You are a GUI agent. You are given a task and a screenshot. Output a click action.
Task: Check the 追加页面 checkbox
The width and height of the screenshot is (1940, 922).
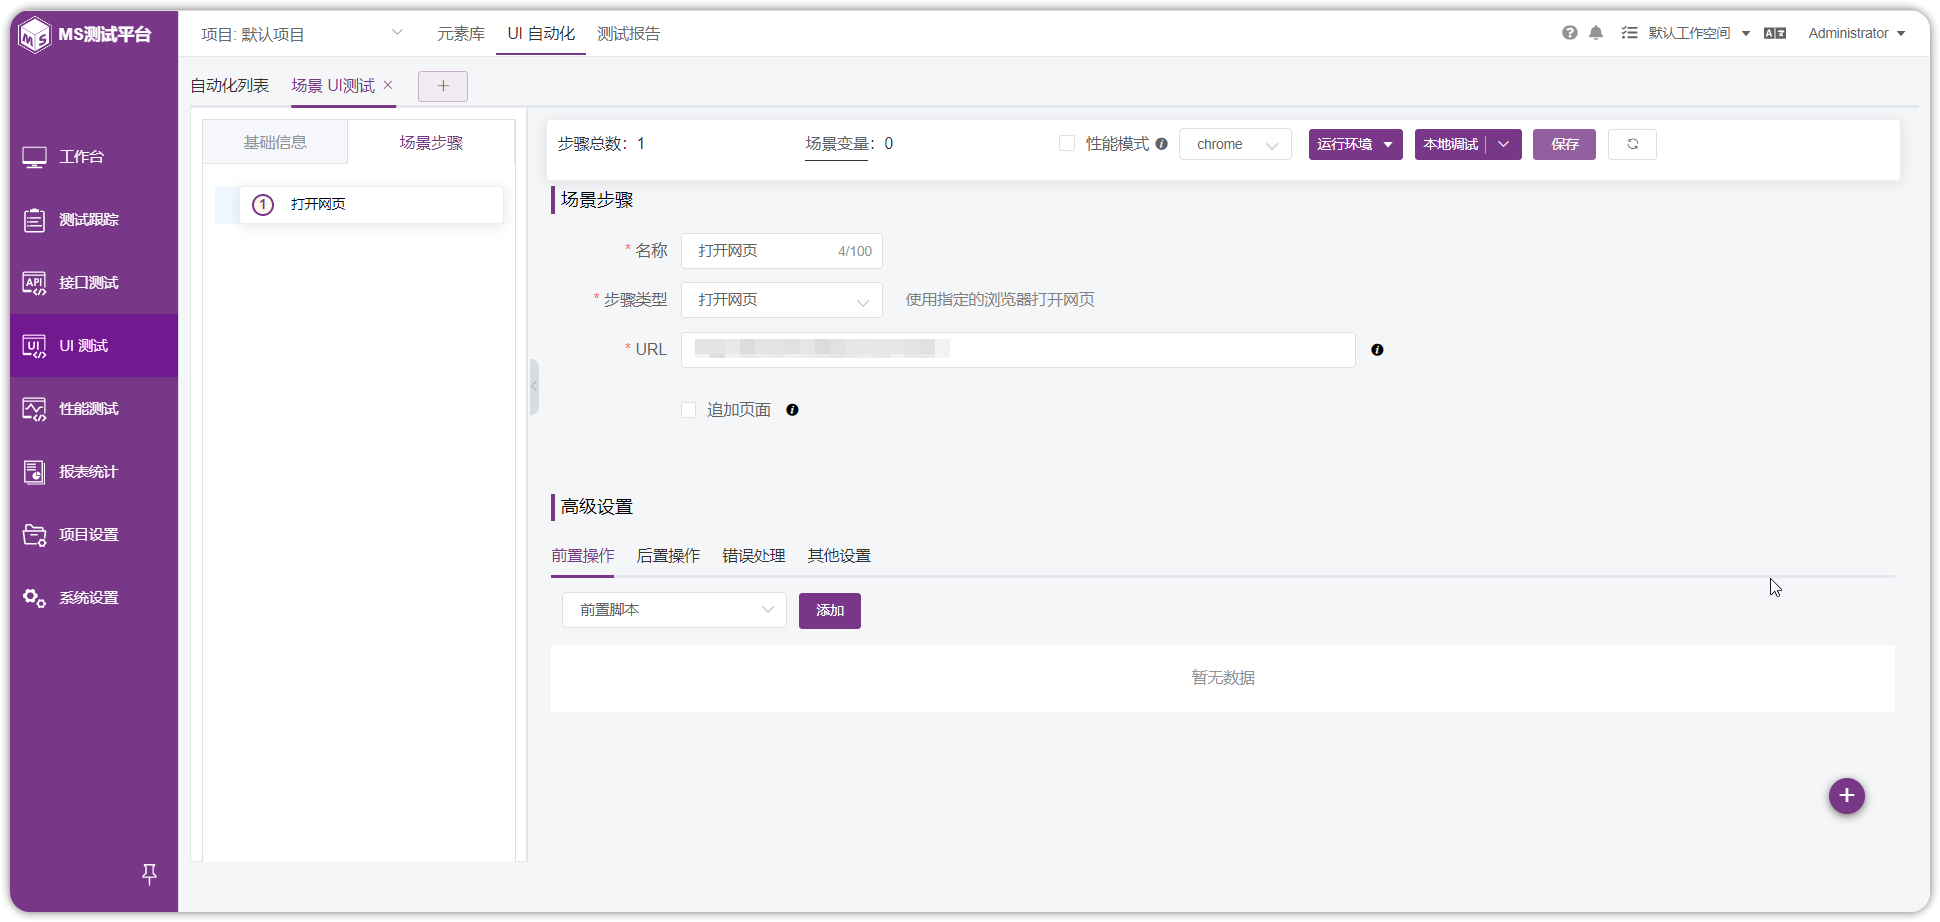688,410
